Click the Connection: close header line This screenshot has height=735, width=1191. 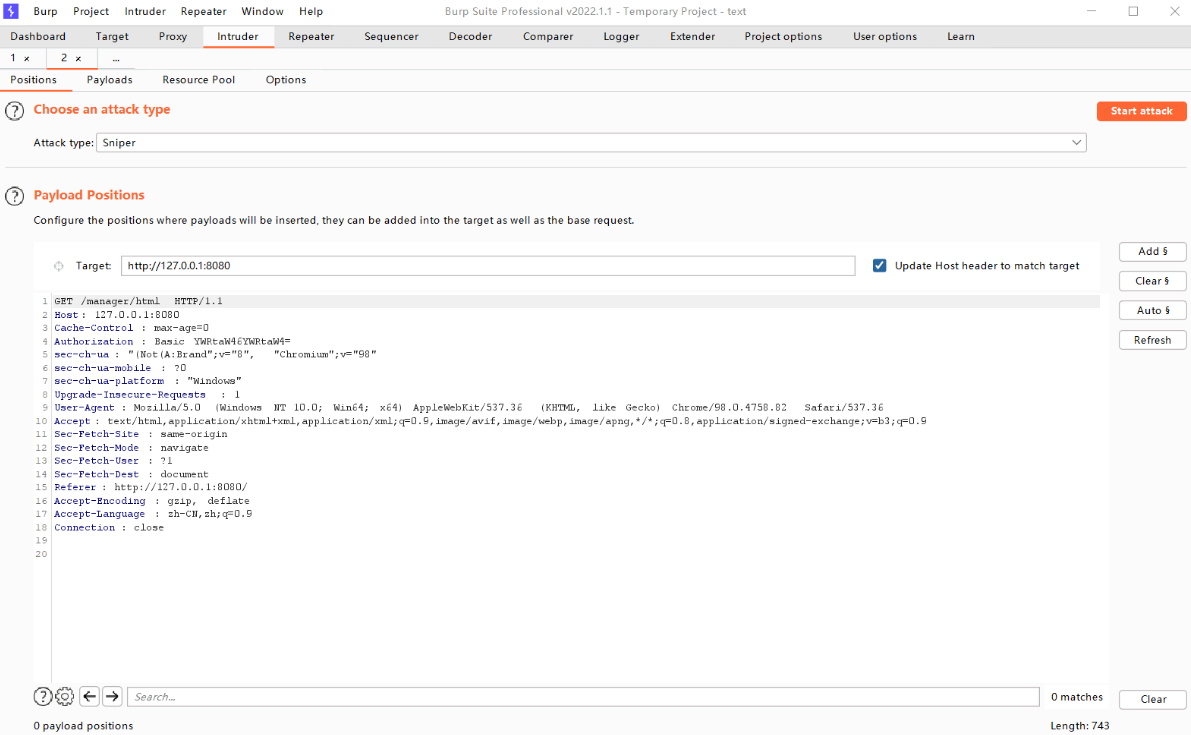[109, 528]
